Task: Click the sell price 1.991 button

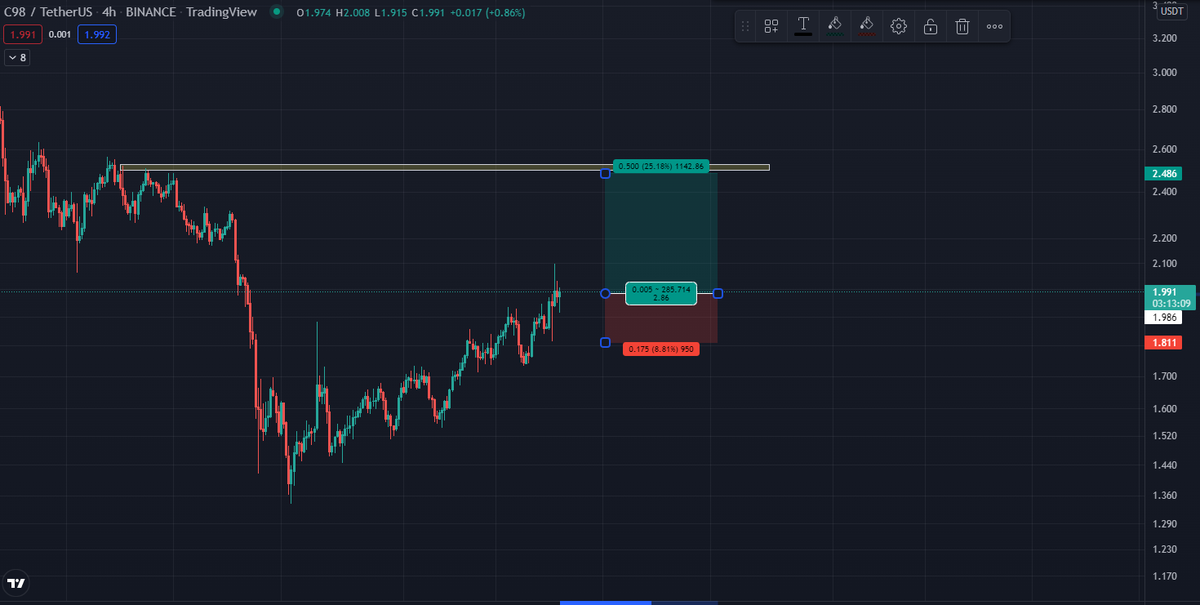Action: coord(22,34)
